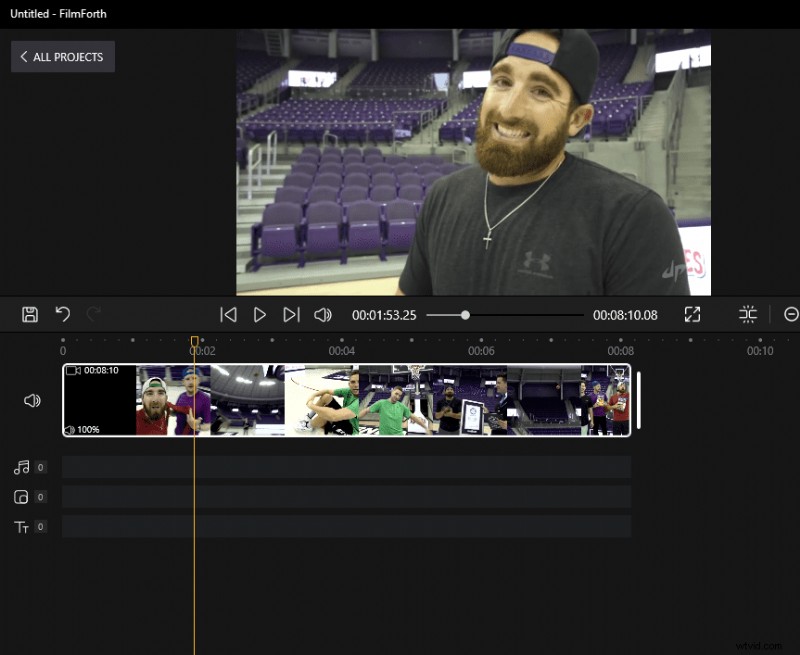Toggle fullscreen preview mode
The image size is (800, 655).
point(692,314)
